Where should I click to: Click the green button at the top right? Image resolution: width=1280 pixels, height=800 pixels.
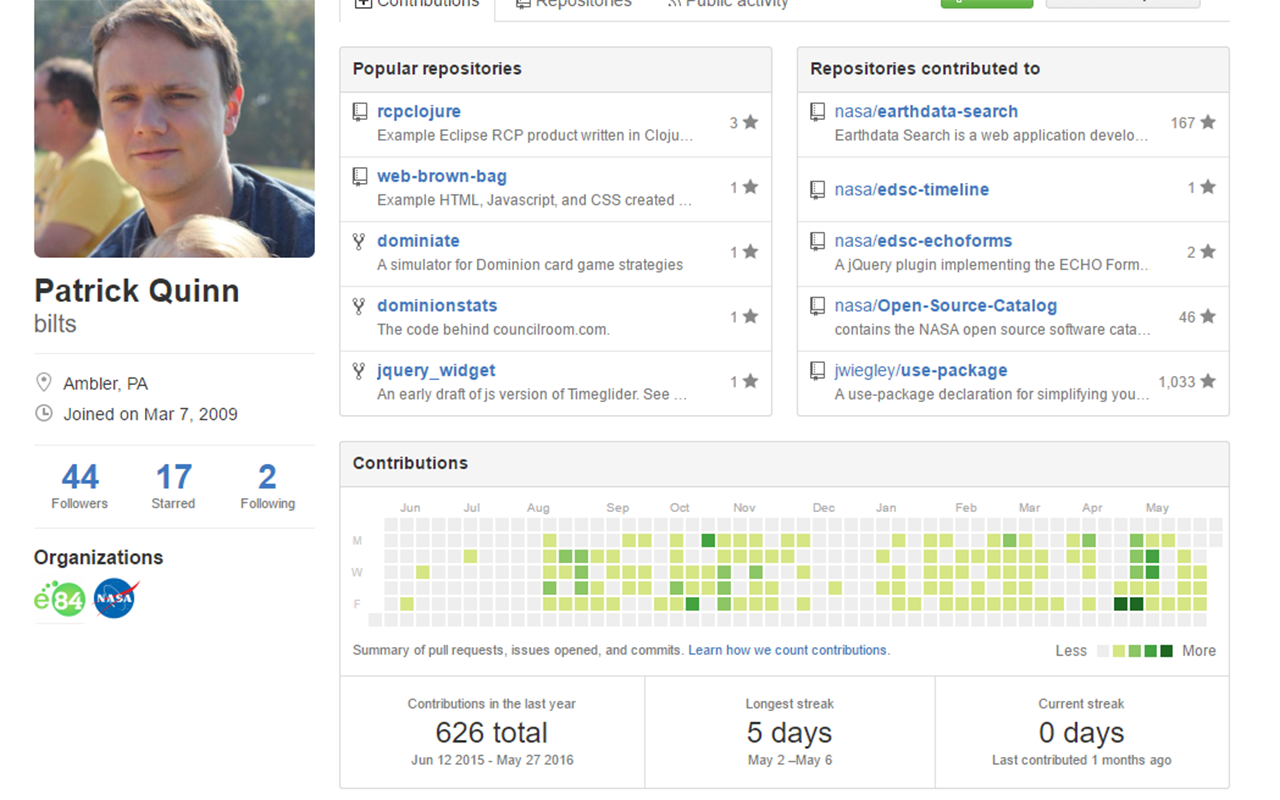coord(986,3)
